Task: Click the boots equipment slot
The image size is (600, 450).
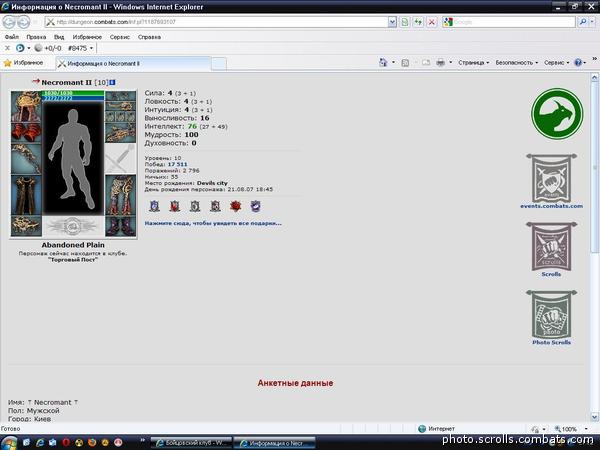Action: 121,226
